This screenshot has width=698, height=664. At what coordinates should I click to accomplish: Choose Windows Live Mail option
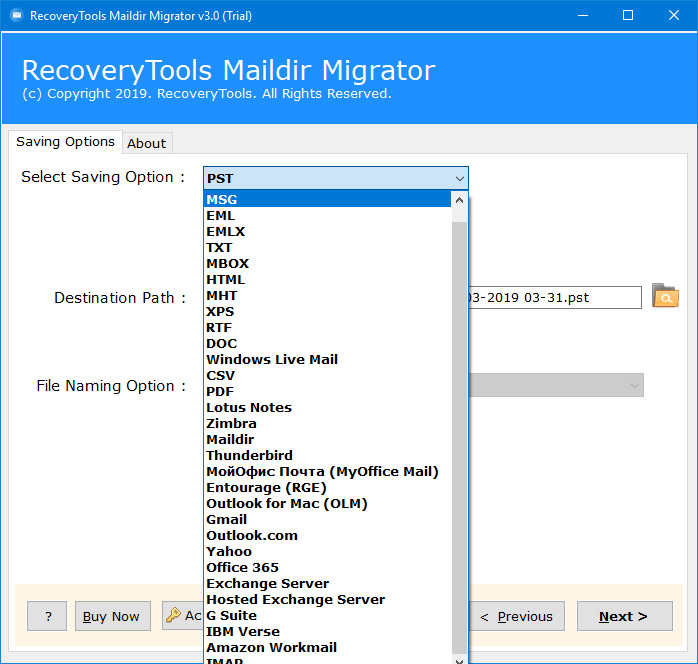(x=328, y=360)
